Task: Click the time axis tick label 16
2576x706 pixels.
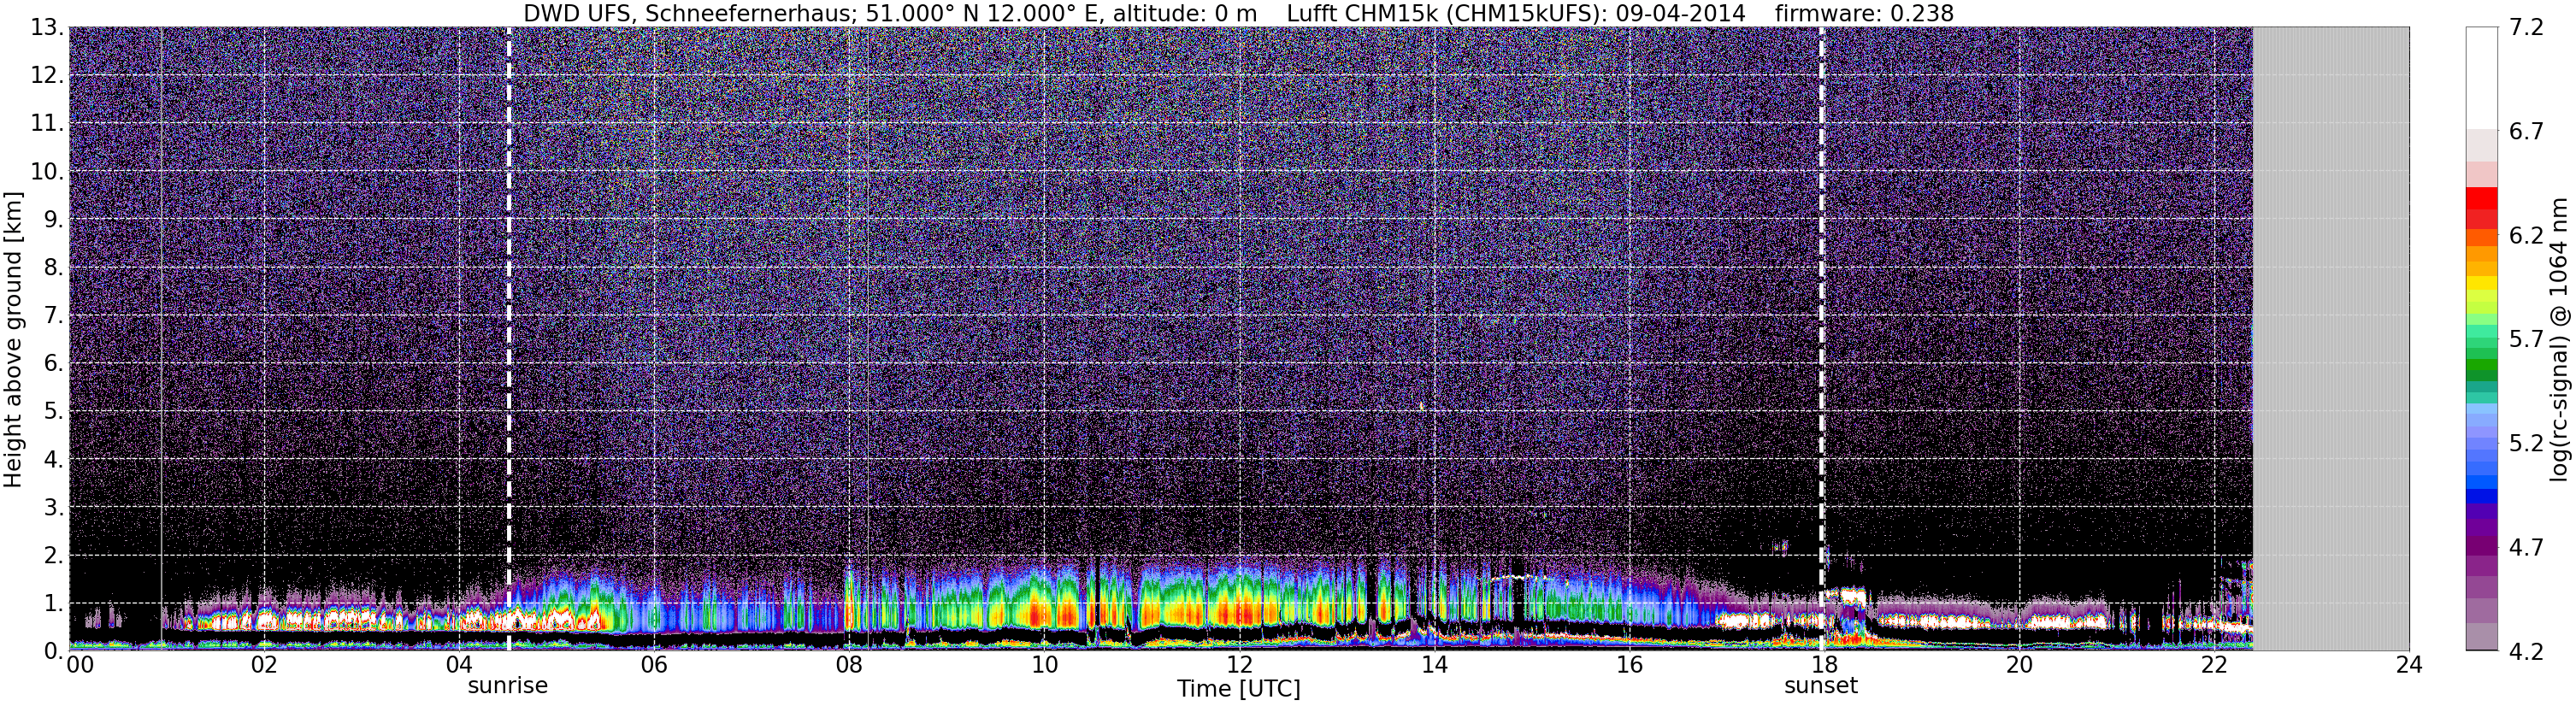Action: coord(1629,665)
